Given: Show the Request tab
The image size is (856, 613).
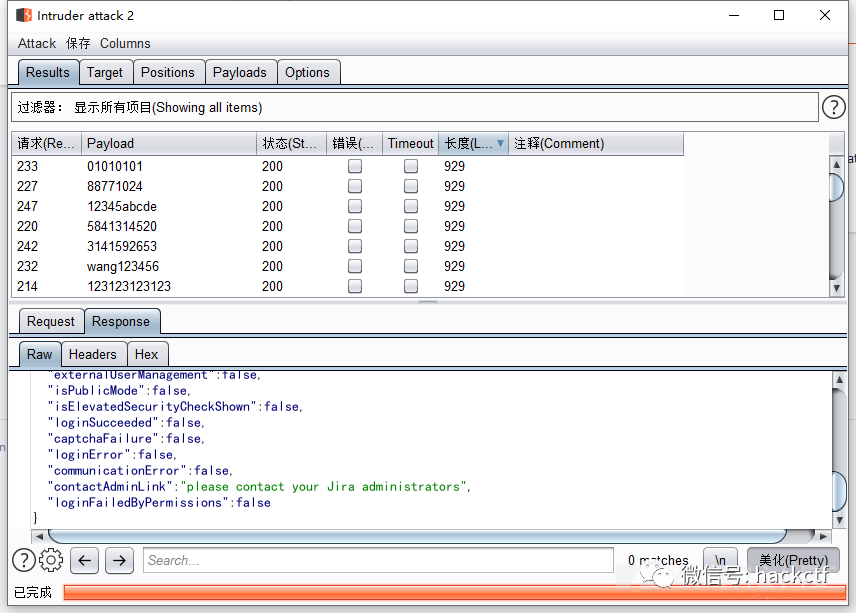Looking at the screenshot, I should coord(51,322).
